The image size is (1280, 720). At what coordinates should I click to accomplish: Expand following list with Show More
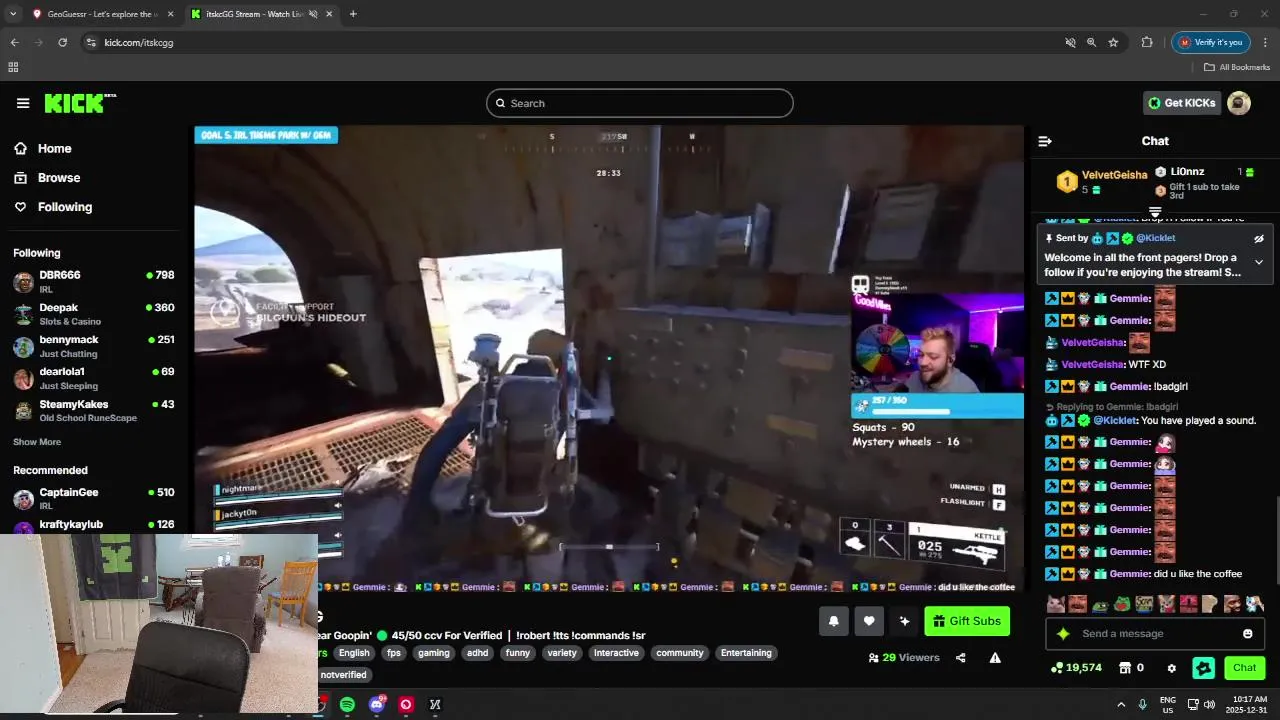coord(37,442)
